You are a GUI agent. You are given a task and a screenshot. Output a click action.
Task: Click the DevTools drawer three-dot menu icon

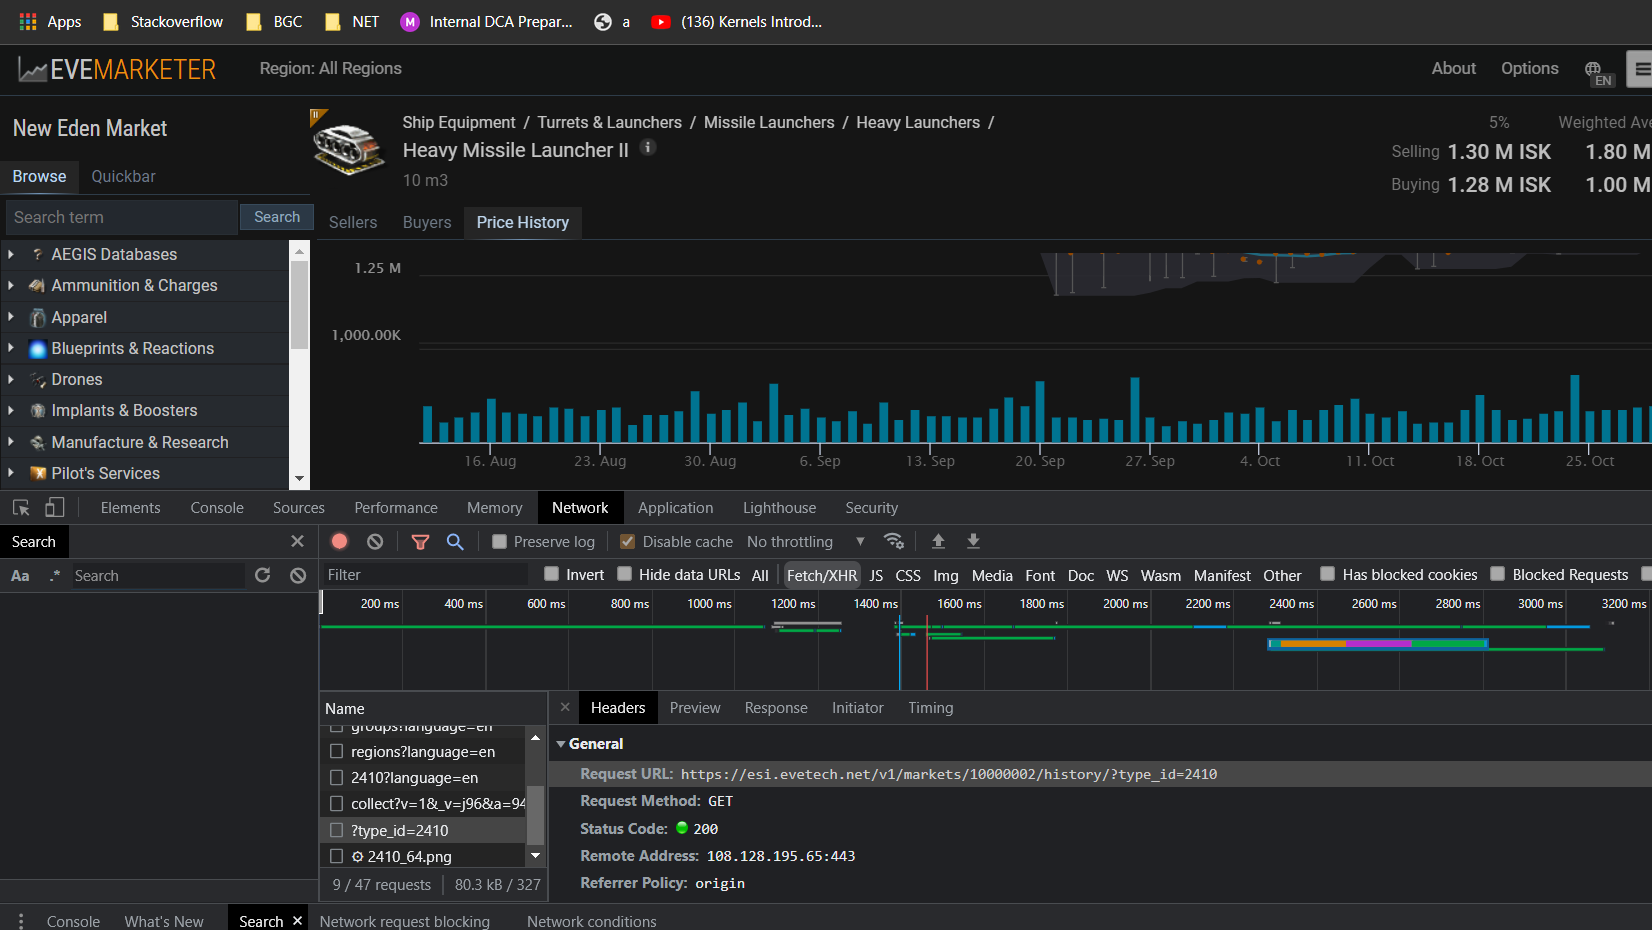click(x=20, y=921)
